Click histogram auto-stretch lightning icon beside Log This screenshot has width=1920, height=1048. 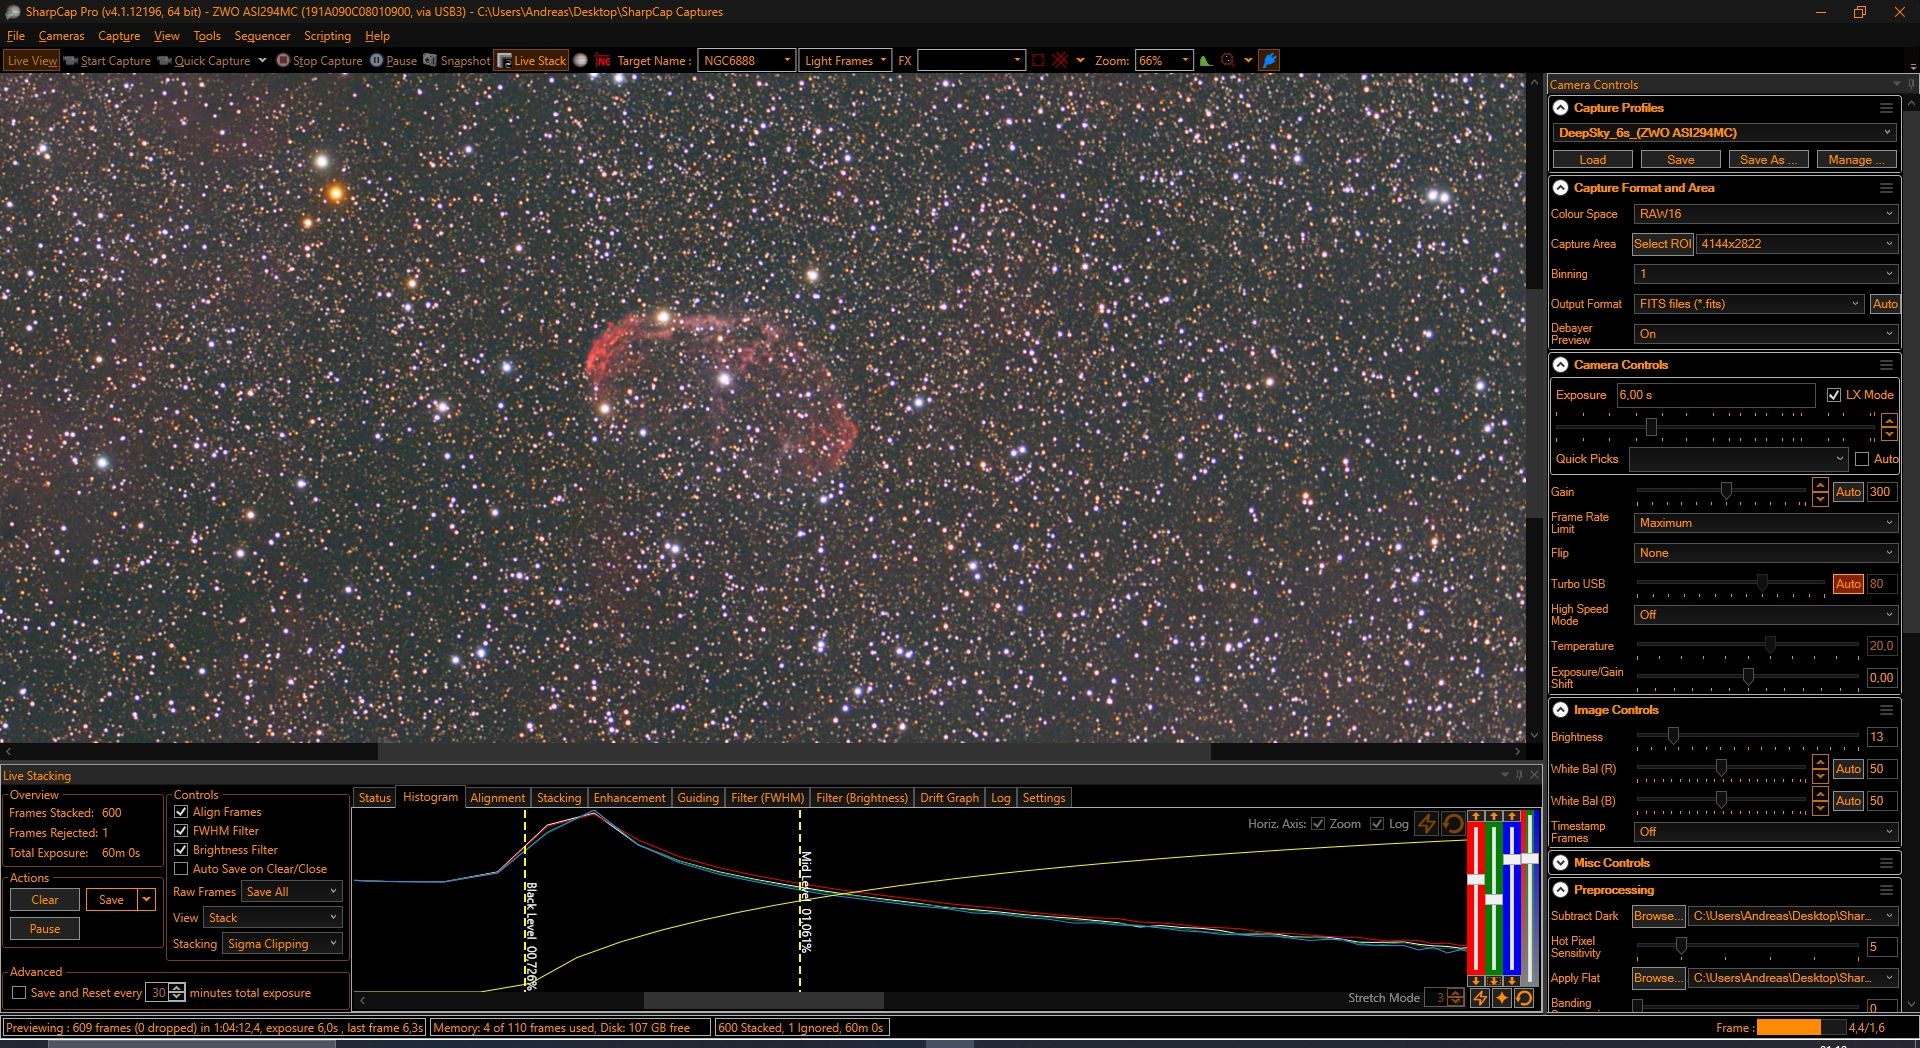(1427, 824)
